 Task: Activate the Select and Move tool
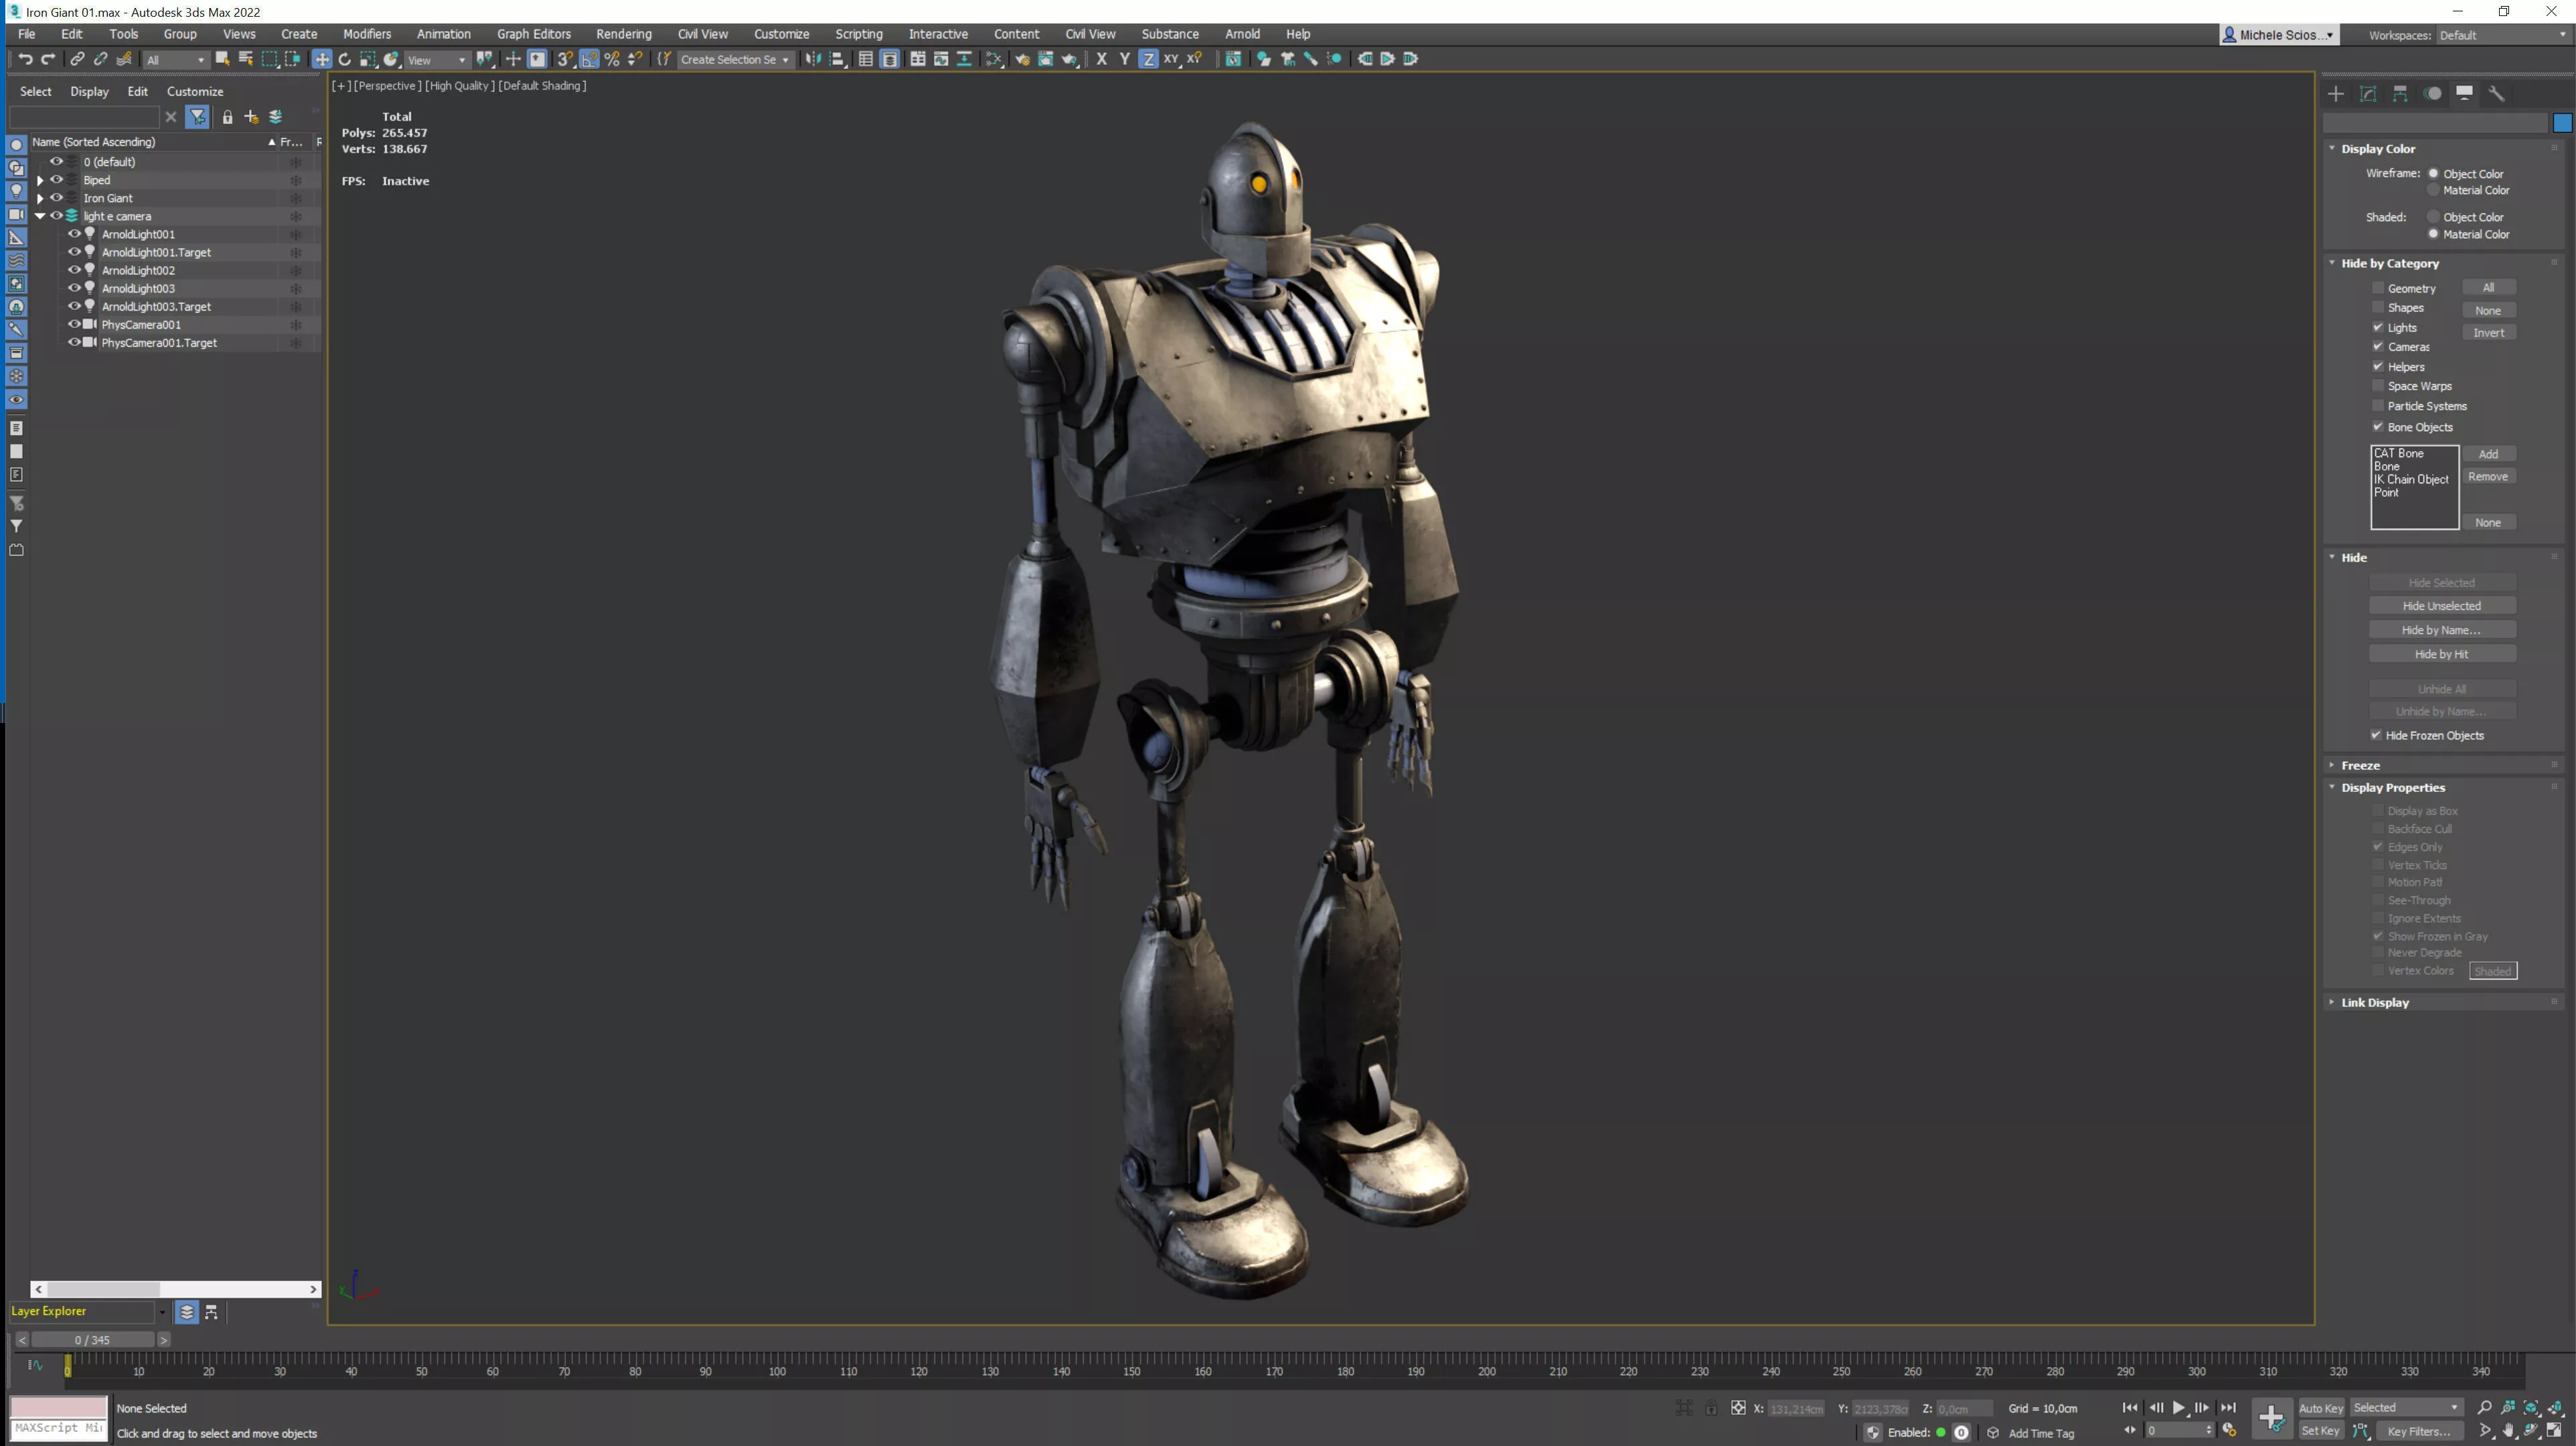[321, 59]
